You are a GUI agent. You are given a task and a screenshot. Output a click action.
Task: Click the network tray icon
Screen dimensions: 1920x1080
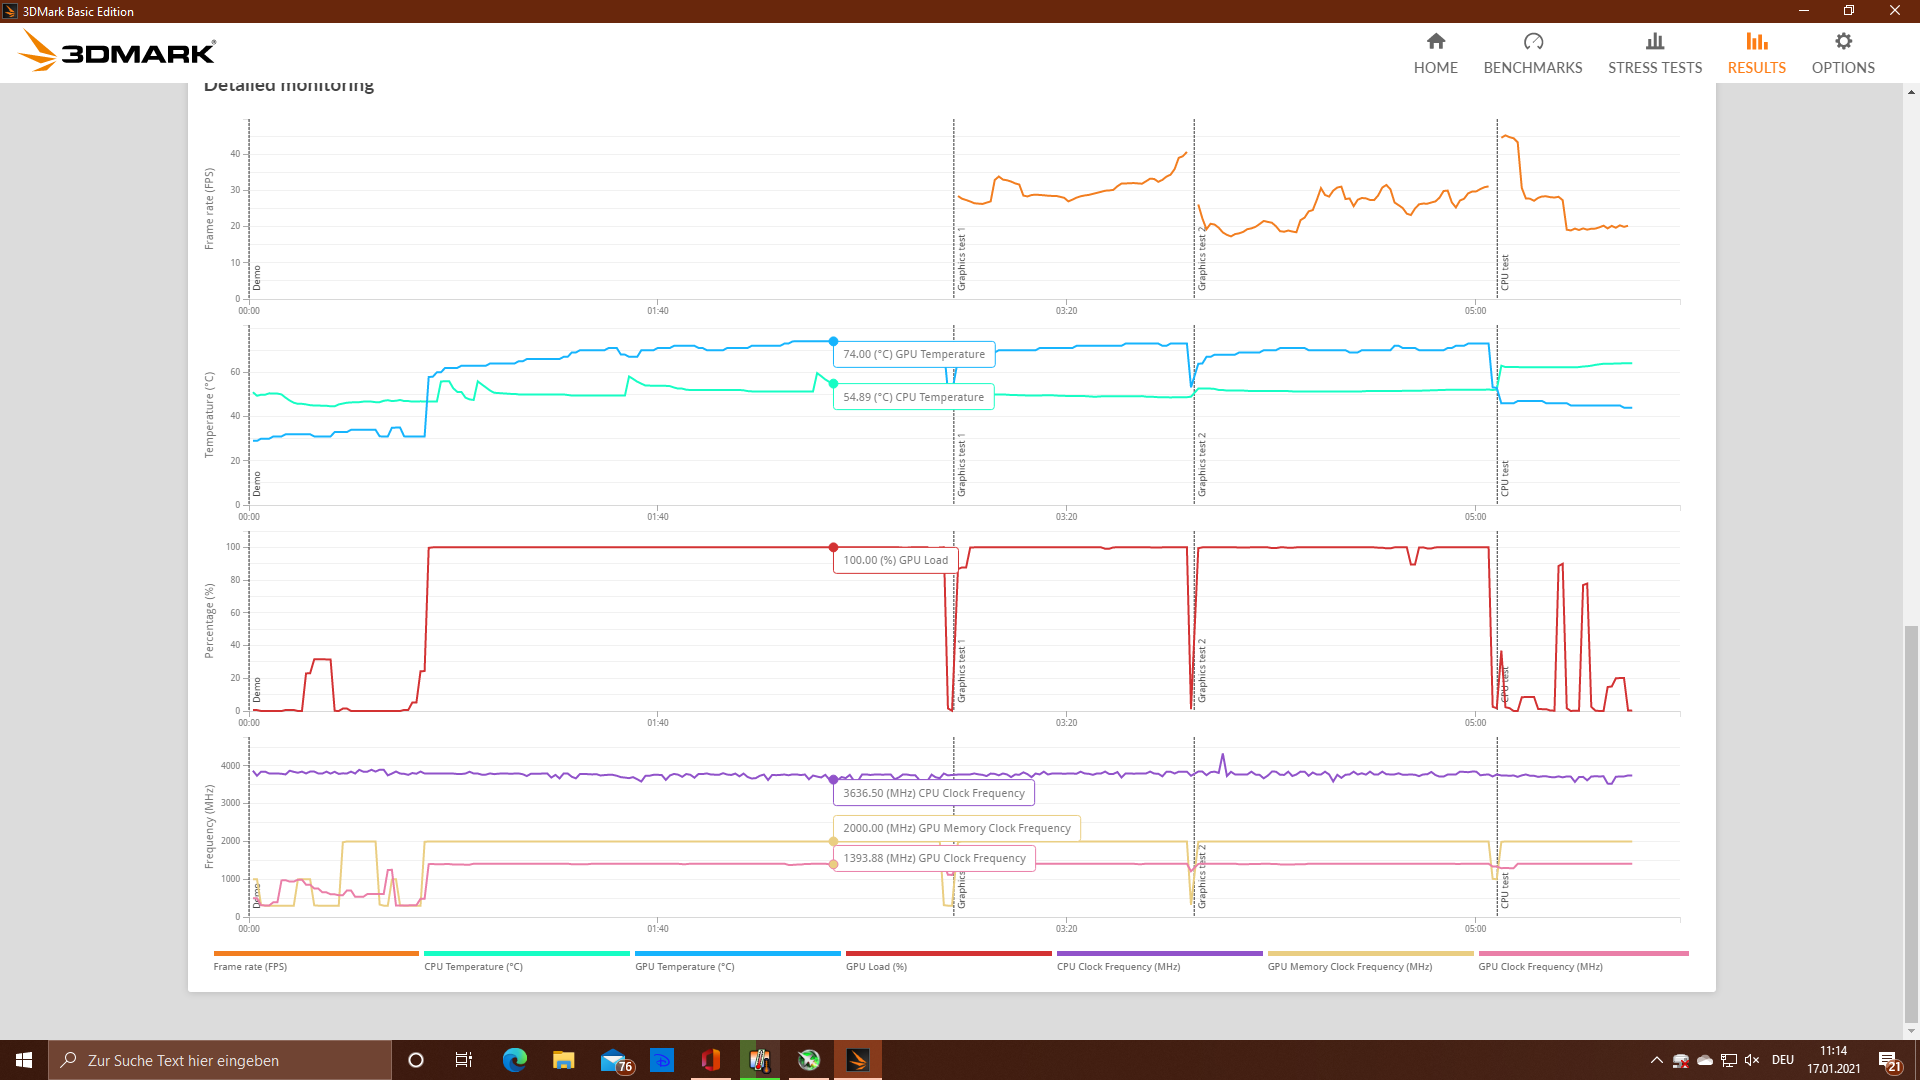coord(1729,1060)
